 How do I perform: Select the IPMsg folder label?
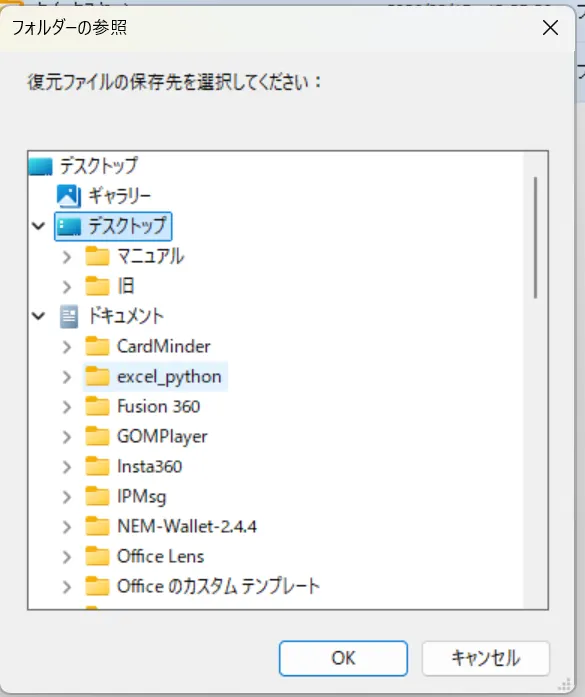tap(141, 497)
